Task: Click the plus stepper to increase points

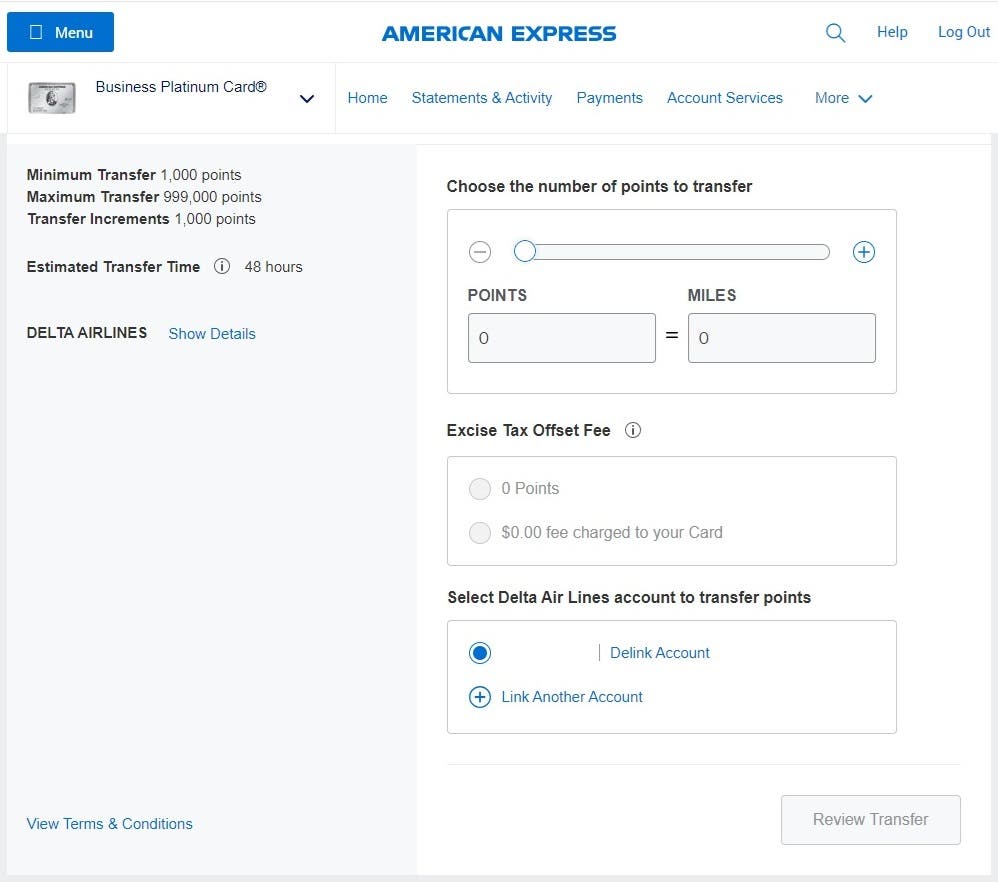Action: tap(863, 252)
